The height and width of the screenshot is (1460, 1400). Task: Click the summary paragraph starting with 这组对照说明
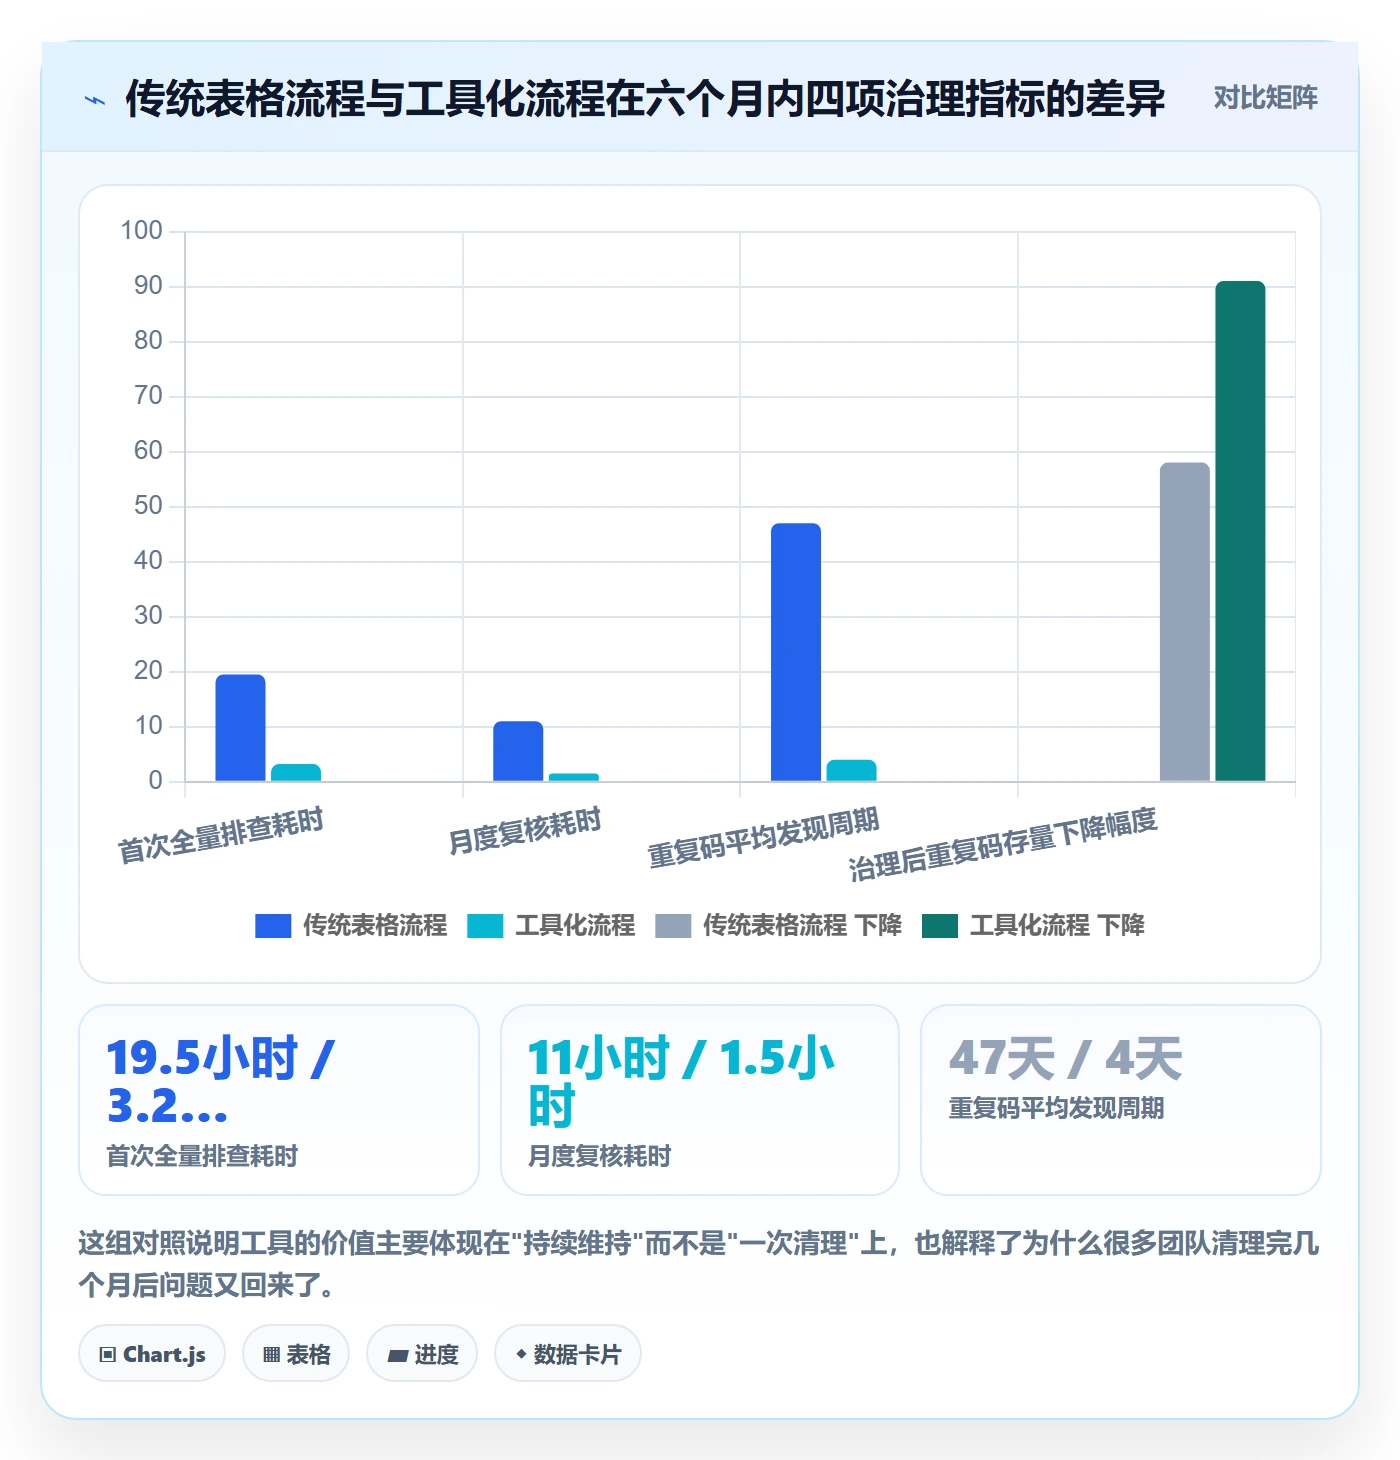point(699,1264)
